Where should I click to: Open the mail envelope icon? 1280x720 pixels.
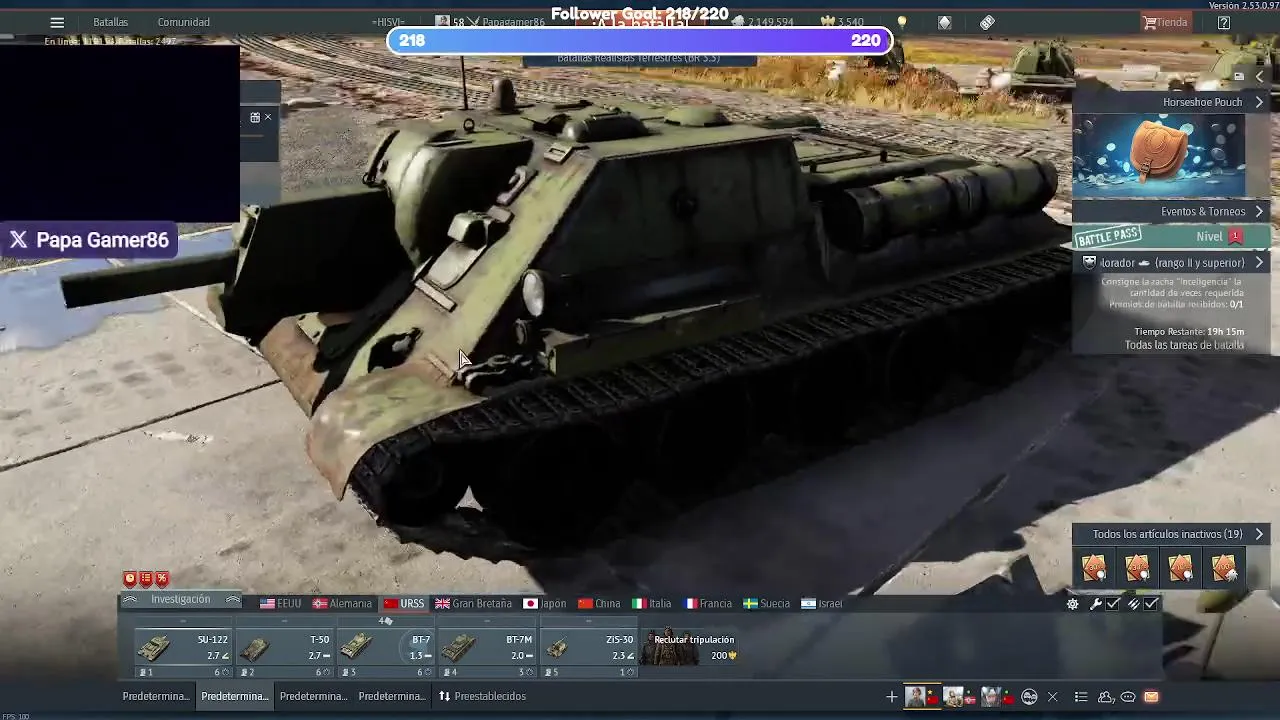[x=1151, y=697]
